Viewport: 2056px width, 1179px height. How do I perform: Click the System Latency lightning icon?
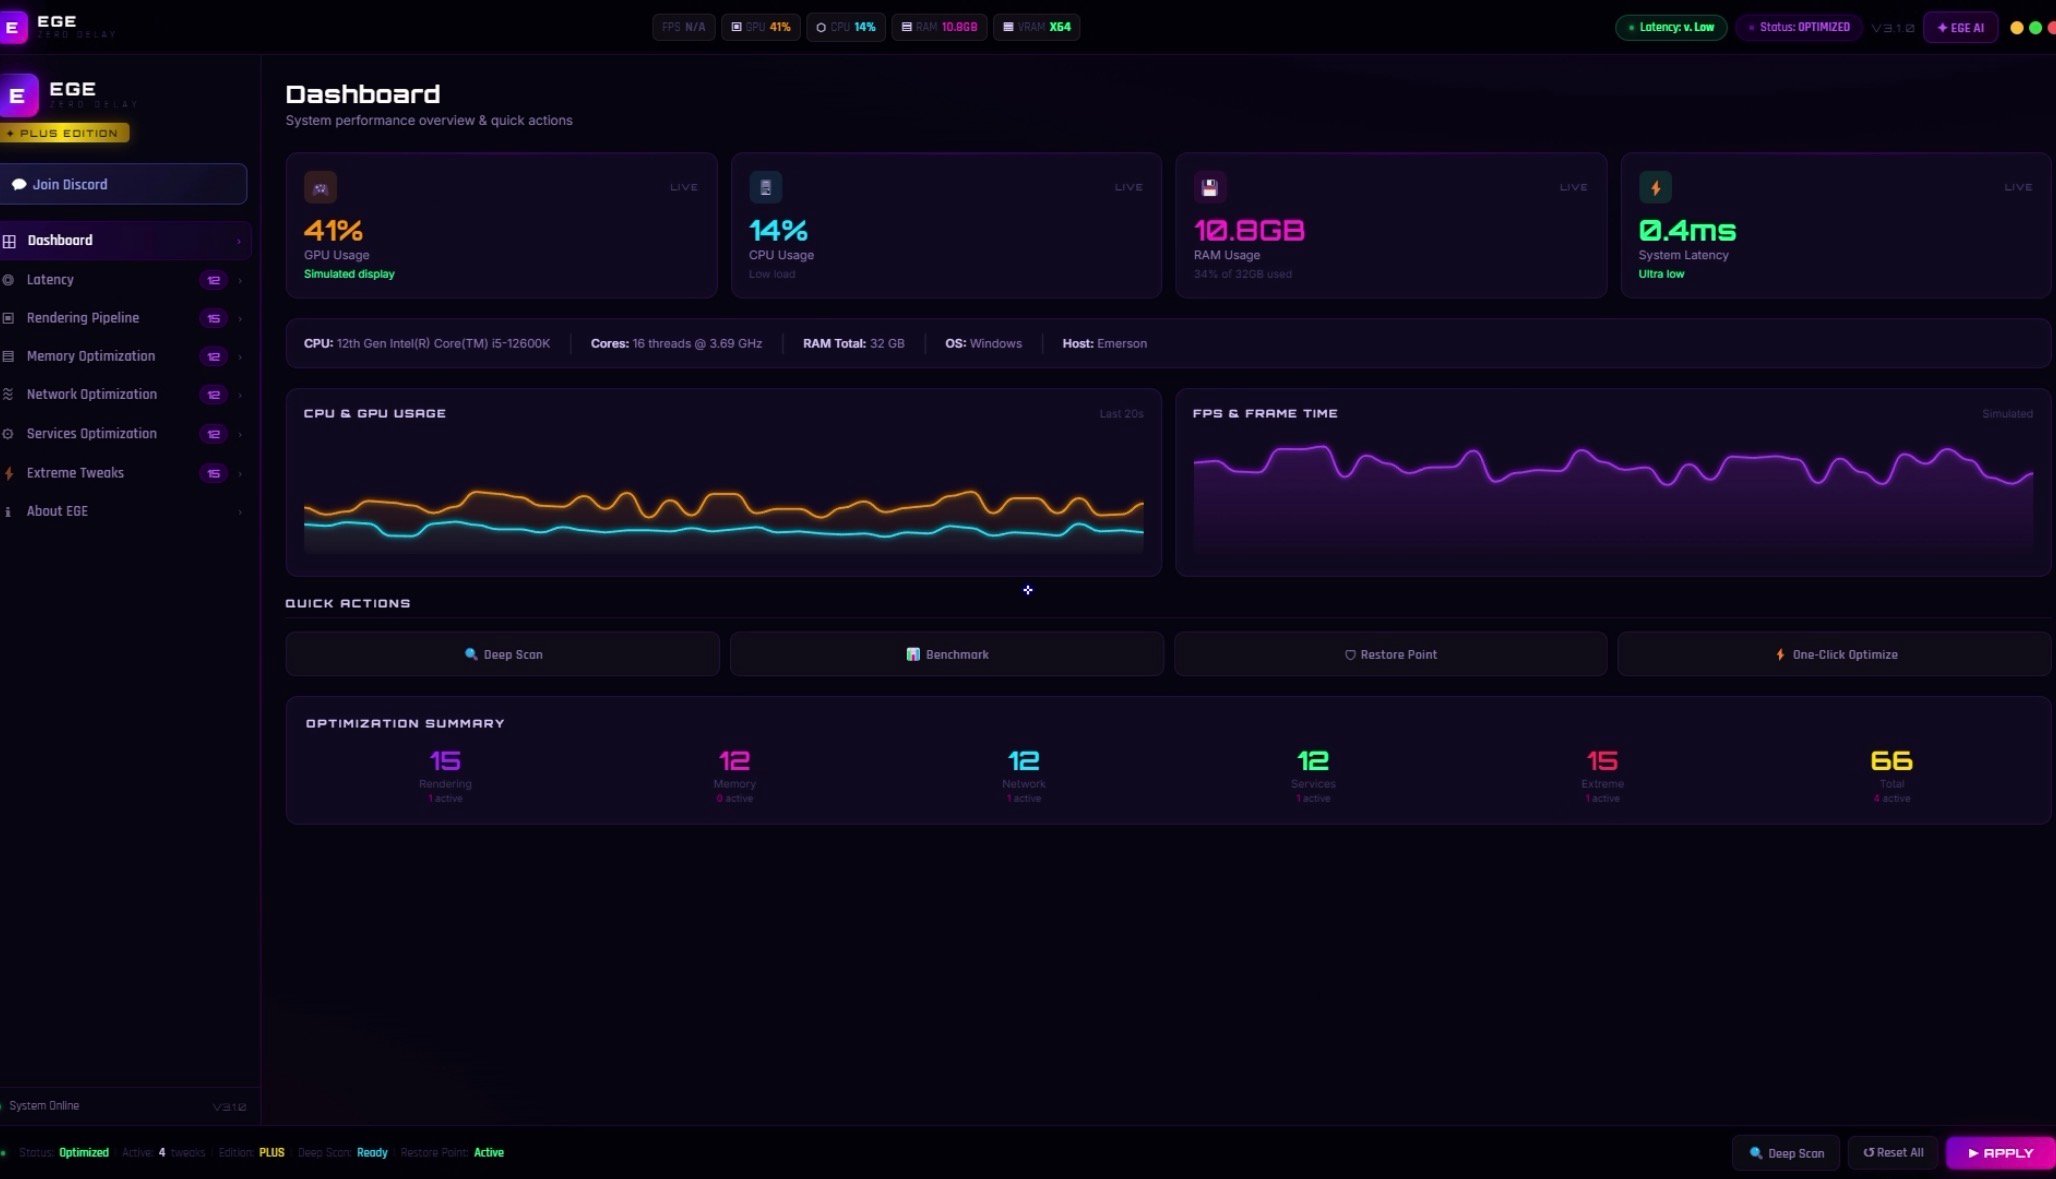pos(1655,187)
